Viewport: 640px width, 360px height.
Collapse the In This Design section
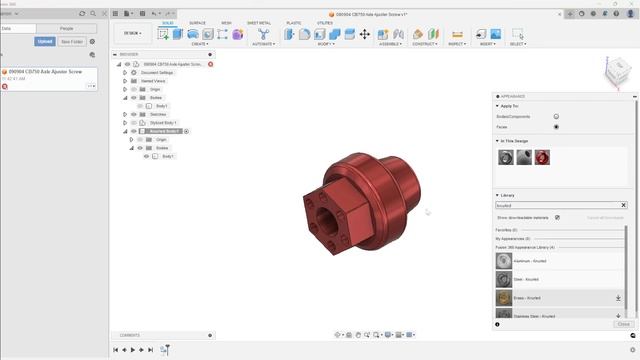497,141
